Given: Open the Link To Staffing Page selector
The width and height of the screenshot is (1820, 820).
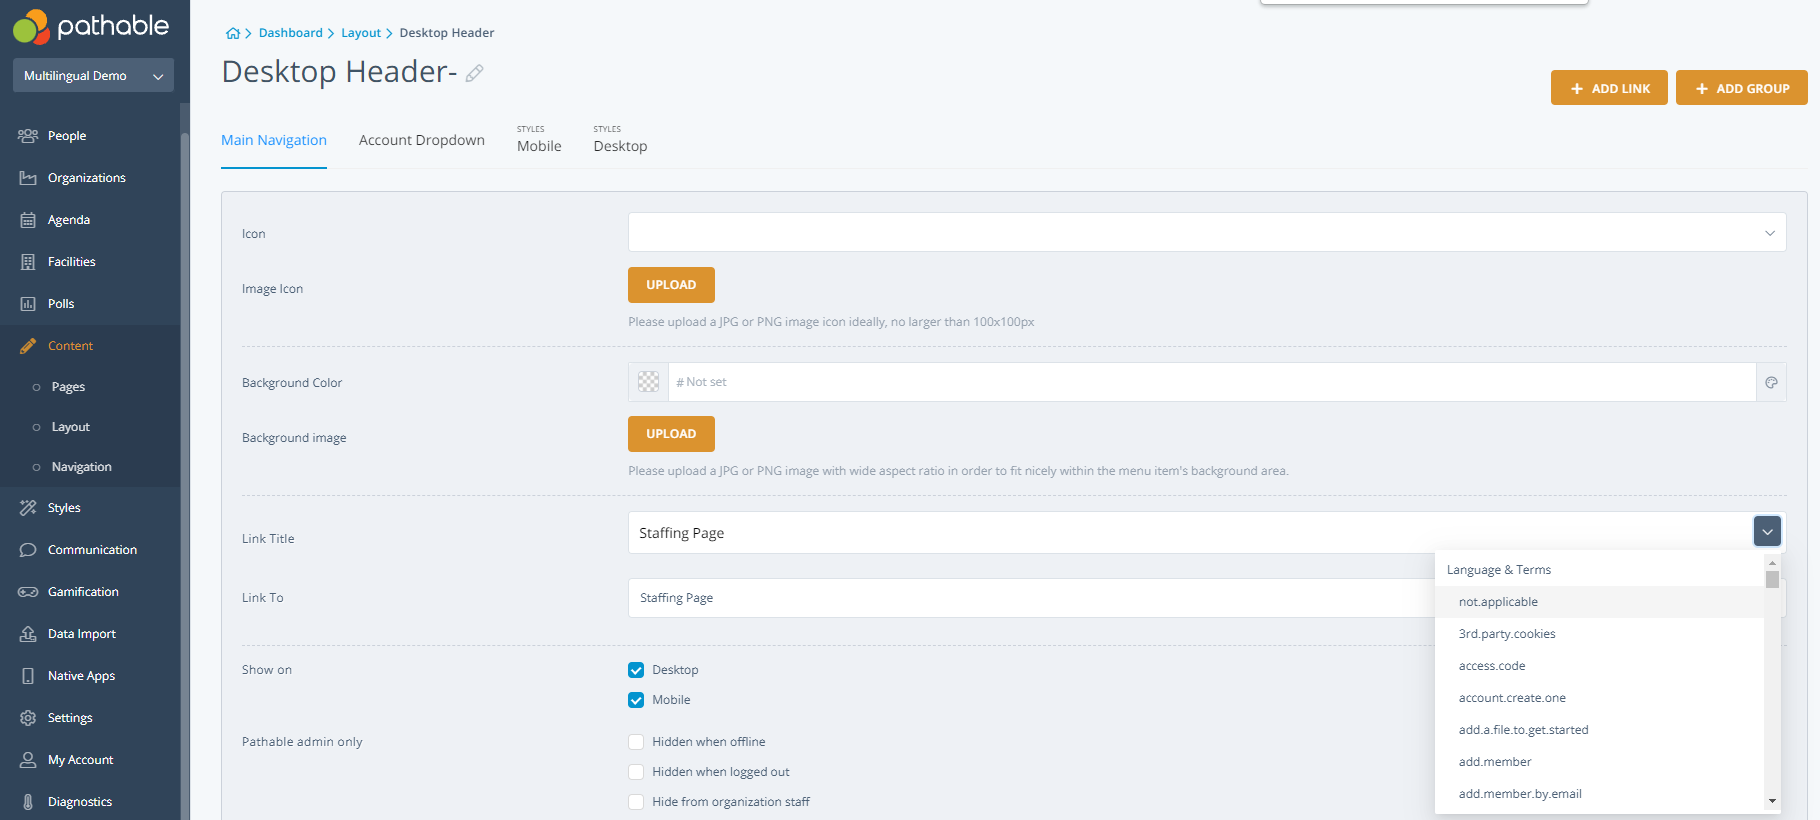Looking at the screenshot, I should 1031,598.
